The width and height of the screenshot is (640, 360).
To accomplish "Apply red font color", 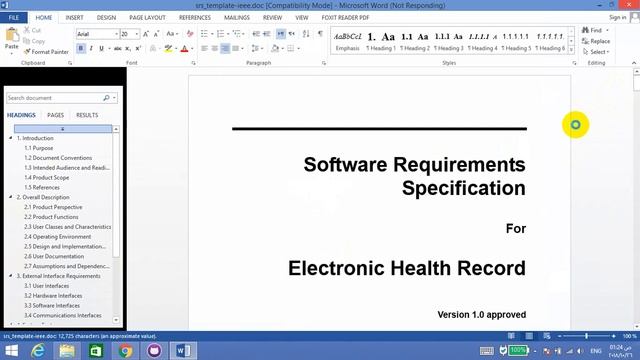I will coord(184,49).
